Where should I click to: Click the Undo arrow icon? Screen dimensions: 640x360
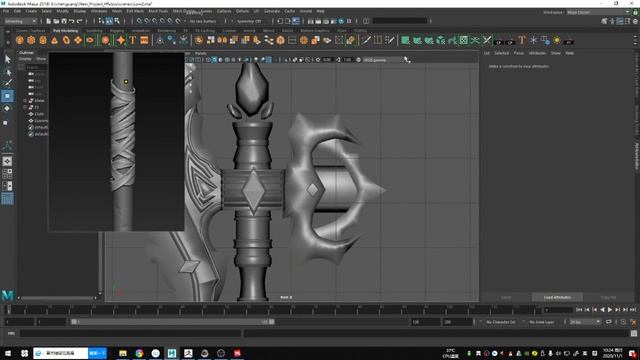point(72,21)
